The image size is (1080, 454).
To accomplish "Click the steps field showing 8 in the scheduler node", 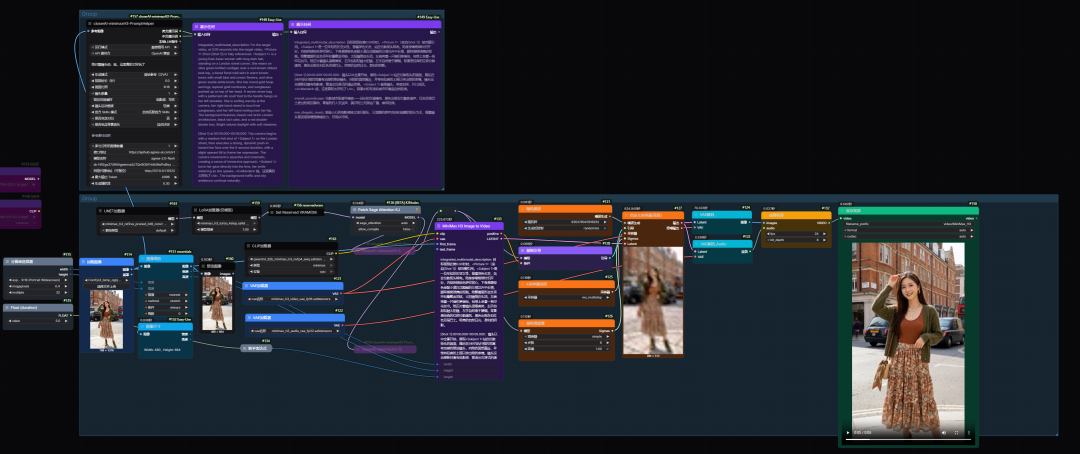I will tap(566, 342).
